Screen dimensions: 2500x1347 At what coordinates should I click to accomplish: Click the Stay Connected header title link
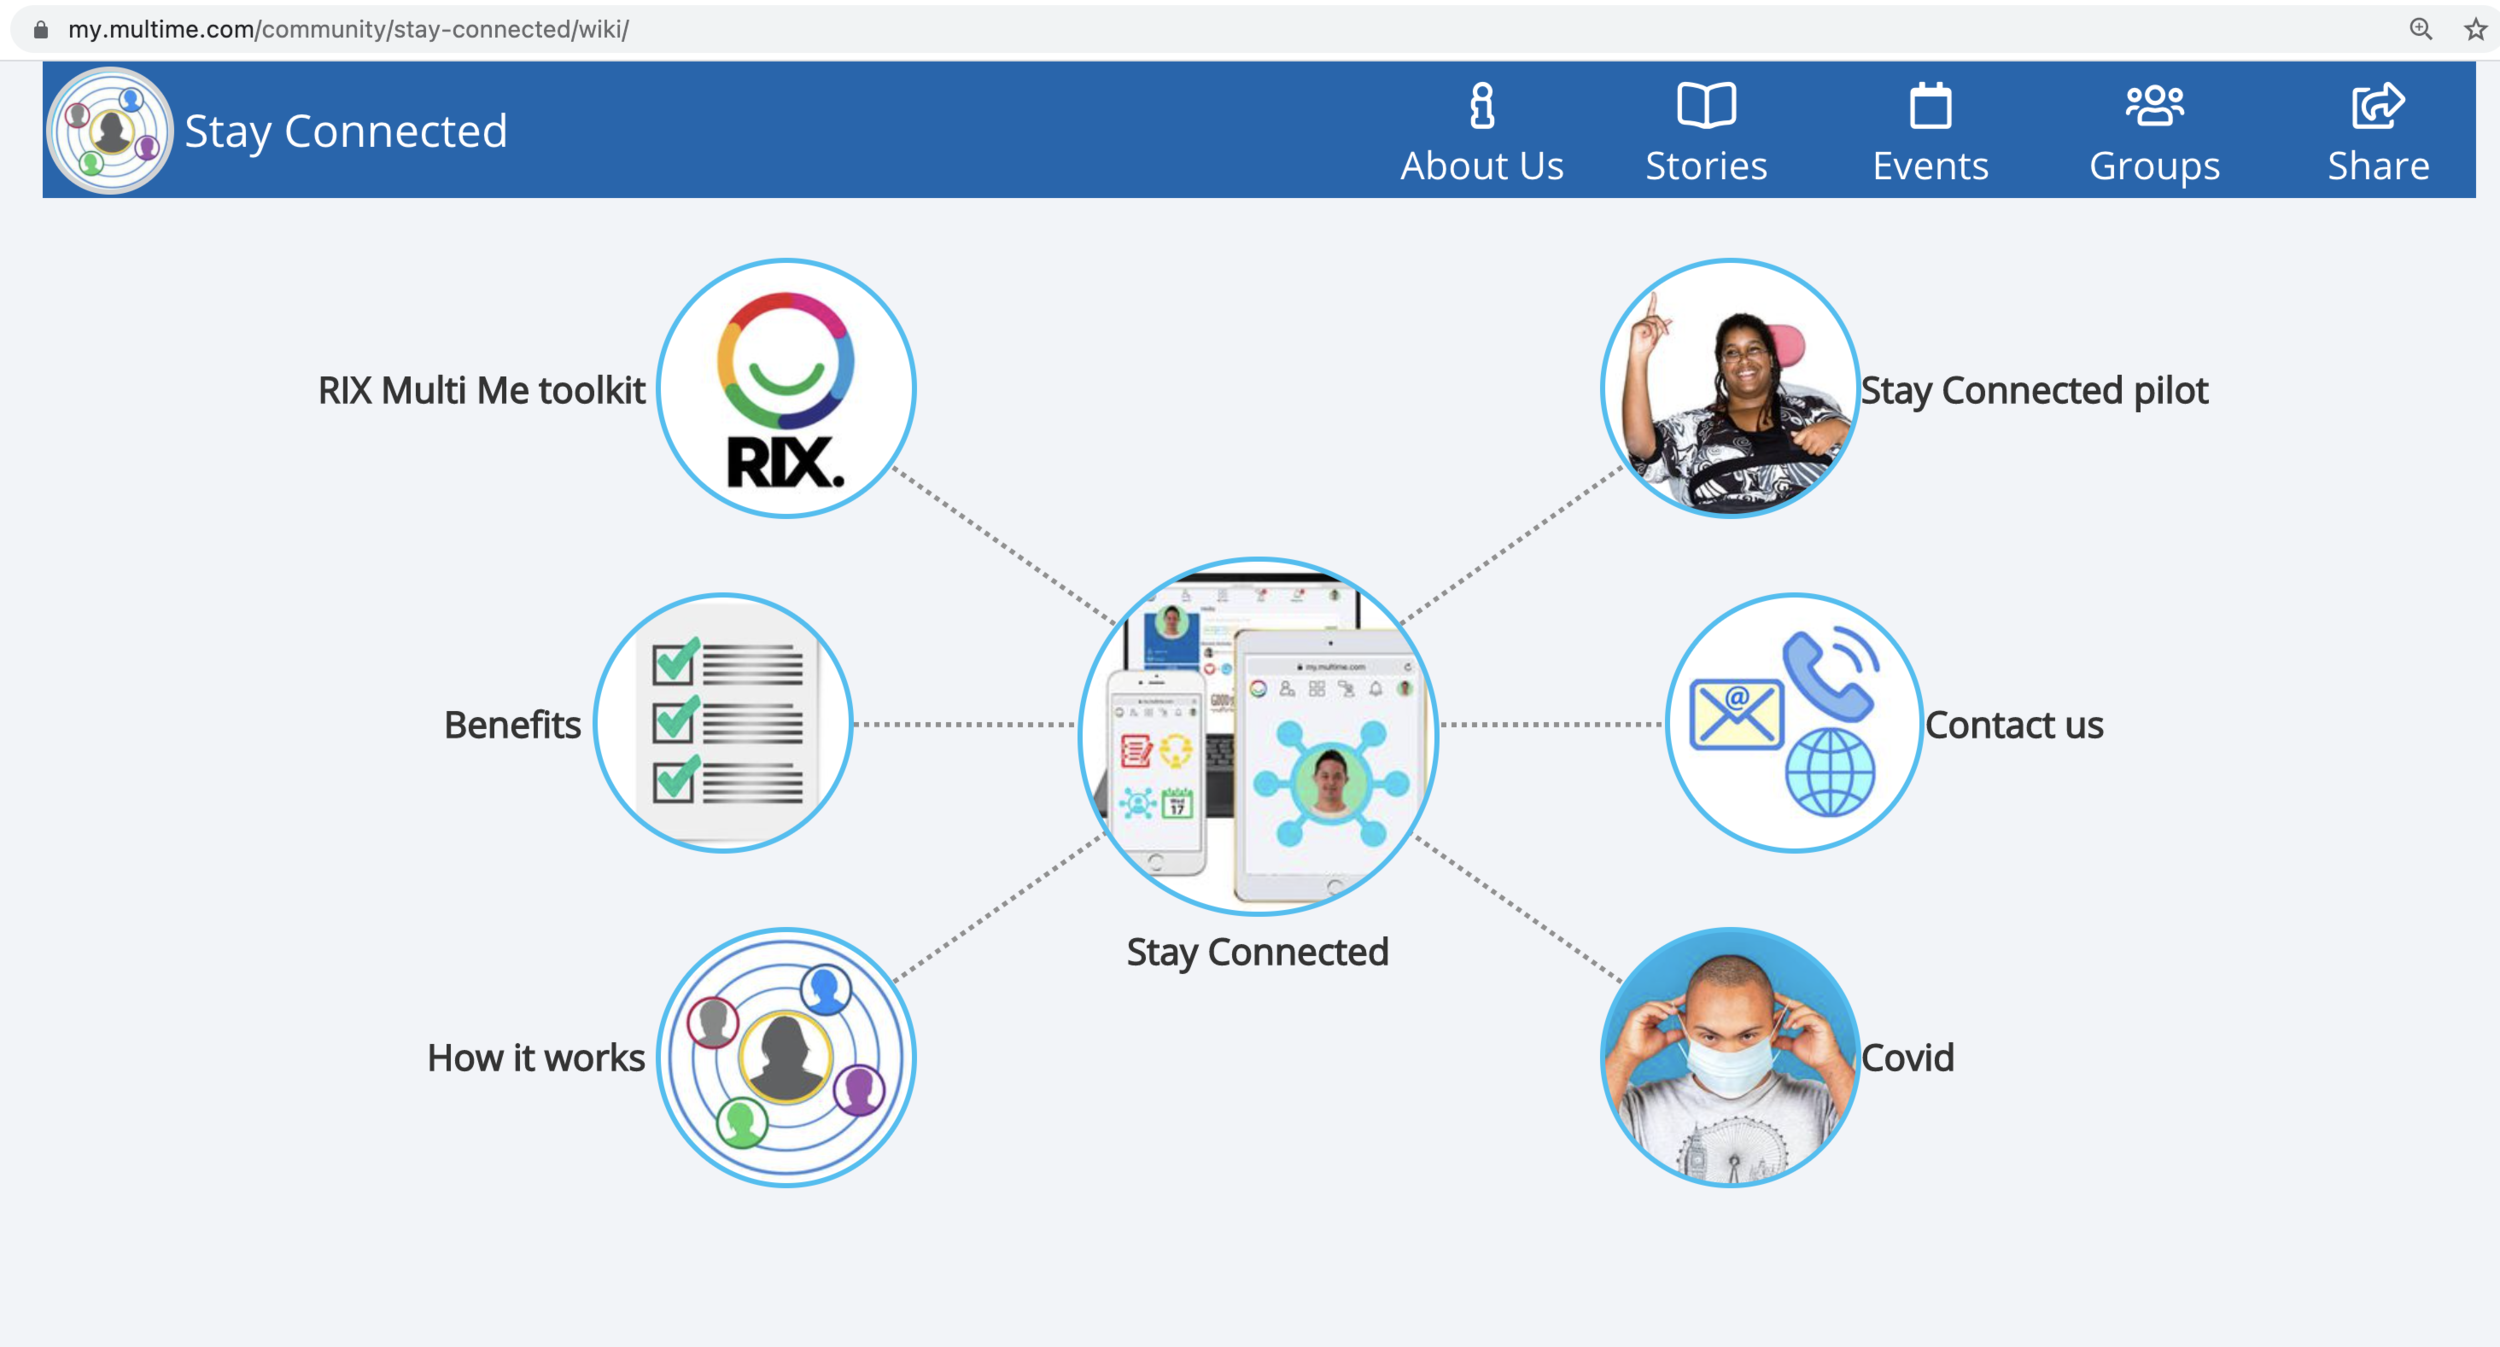pos(344,129)
